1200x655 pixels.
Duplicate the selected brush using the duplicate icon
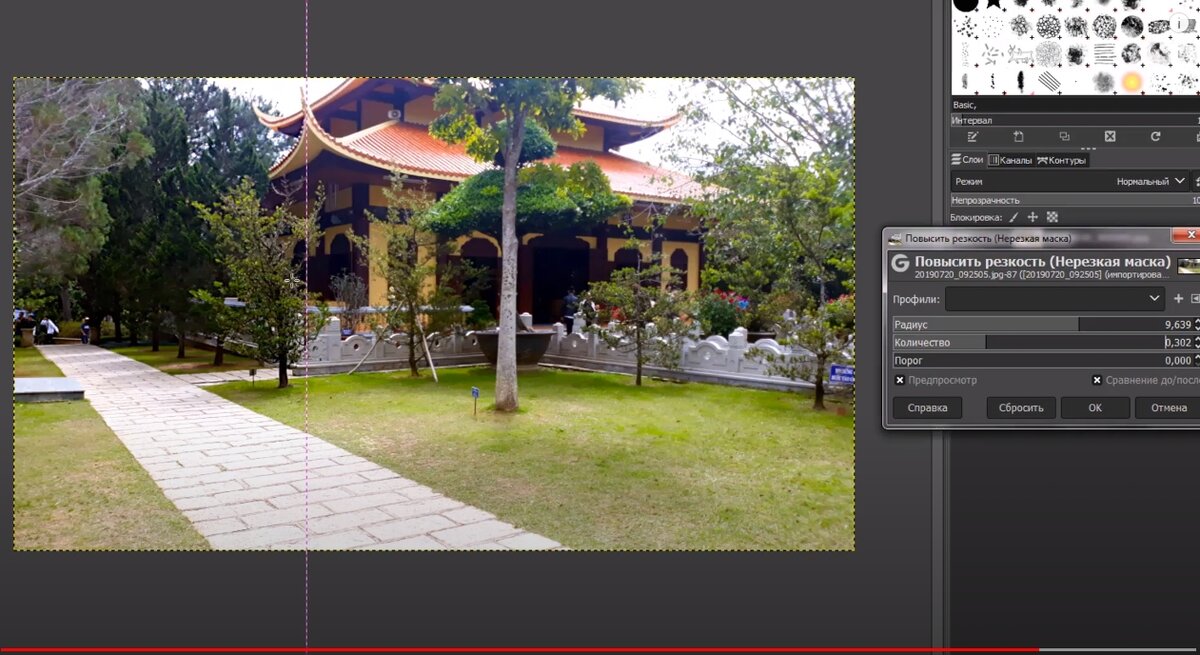coord(1064,137)
